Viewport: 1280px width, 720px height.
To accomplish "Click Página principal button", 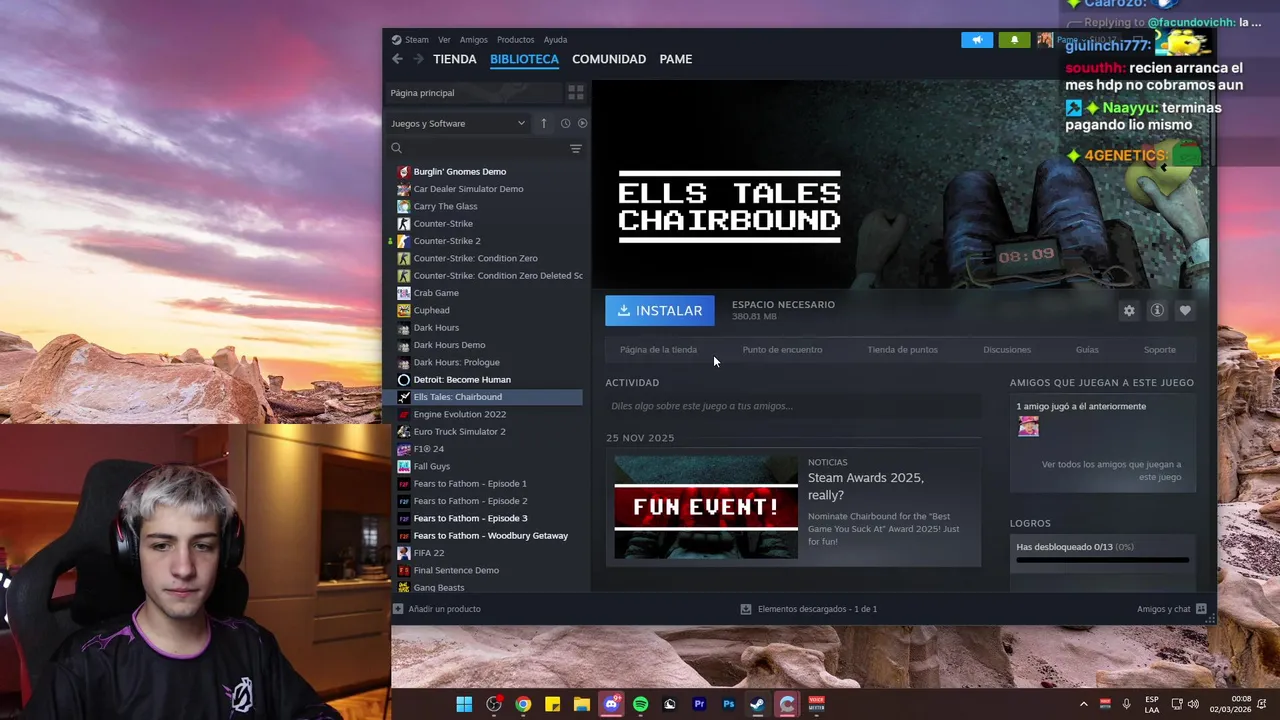I will click(475, 93).
